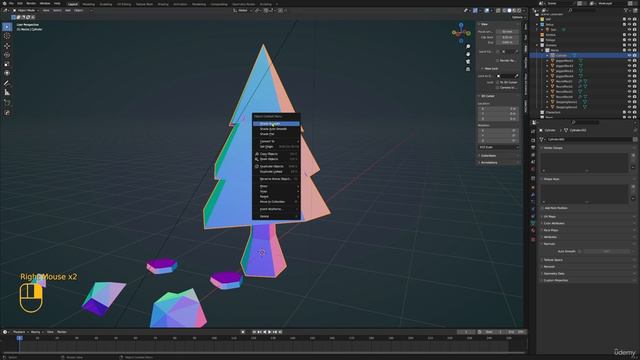Click play button in timeline controls
This screenshot has width=640, height=360.
[270, 332]
